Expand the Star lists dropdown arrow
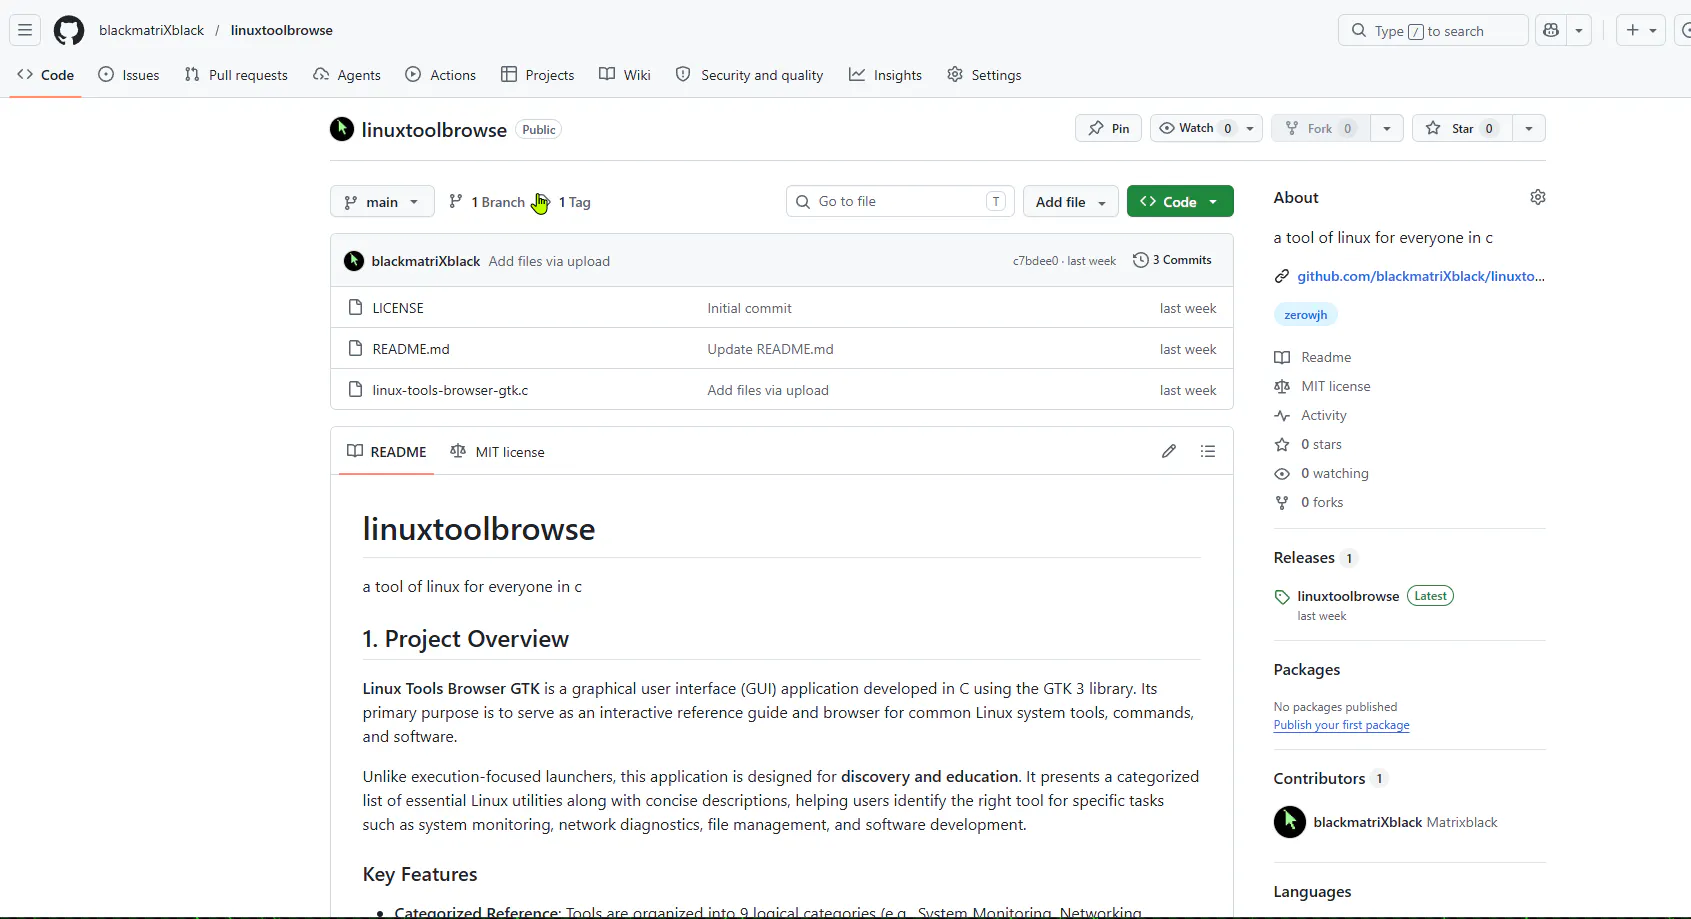1691x919 pixels. click(1529, 128)
